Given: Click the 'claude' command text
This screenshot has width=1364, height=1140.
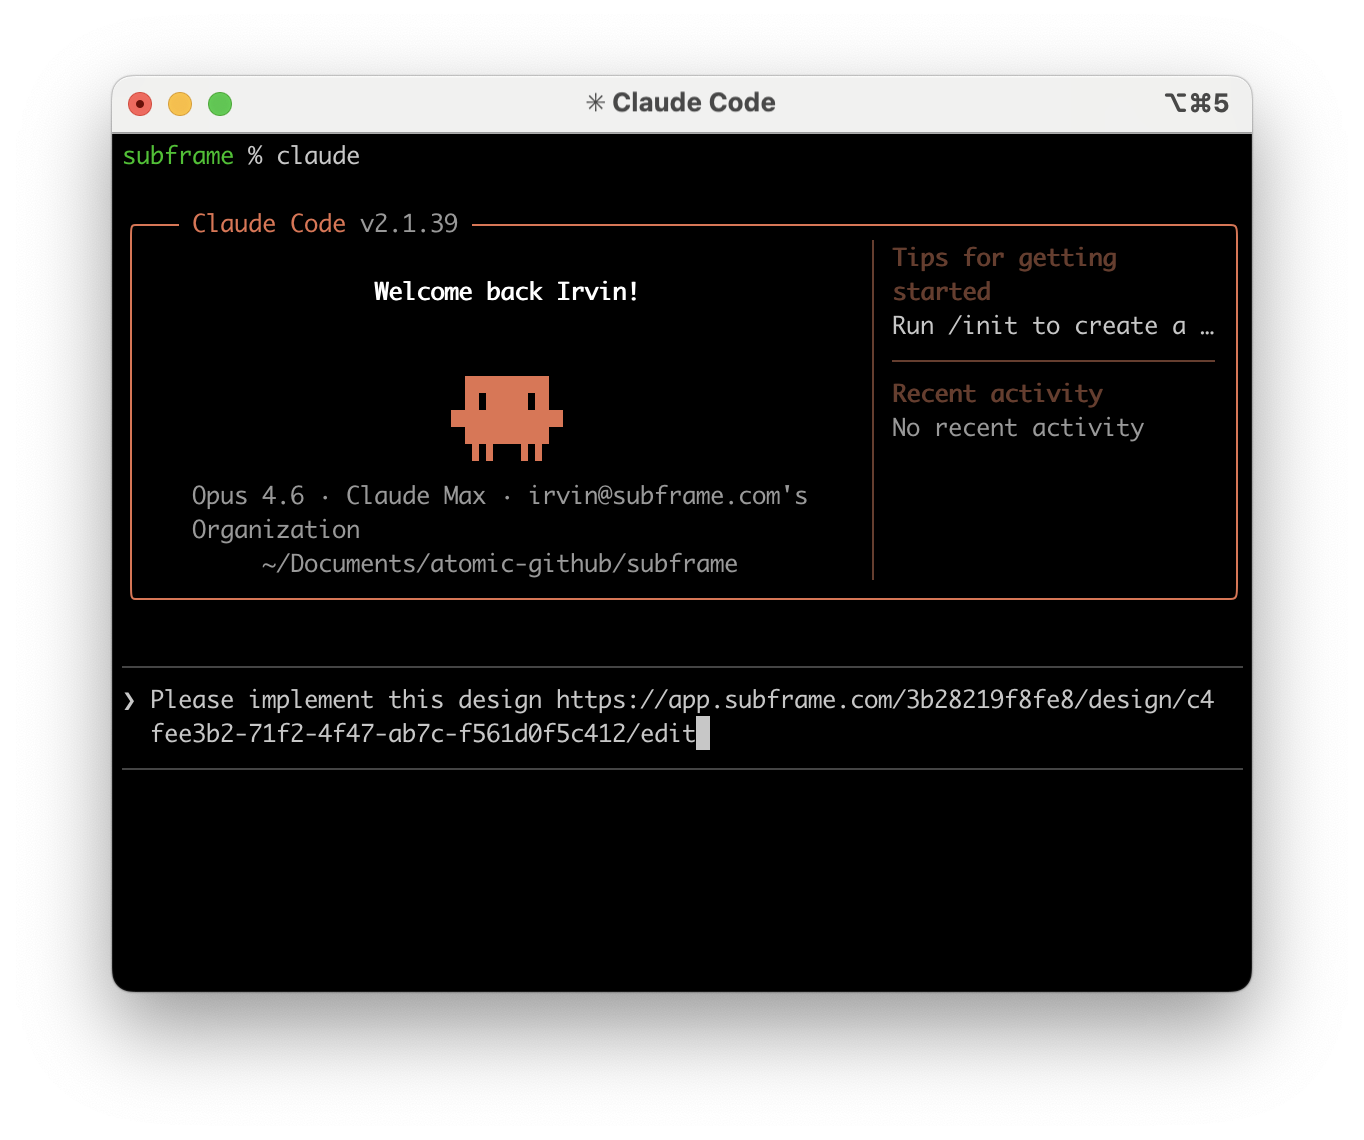Looking at the screenshot, I should [318, 156].
